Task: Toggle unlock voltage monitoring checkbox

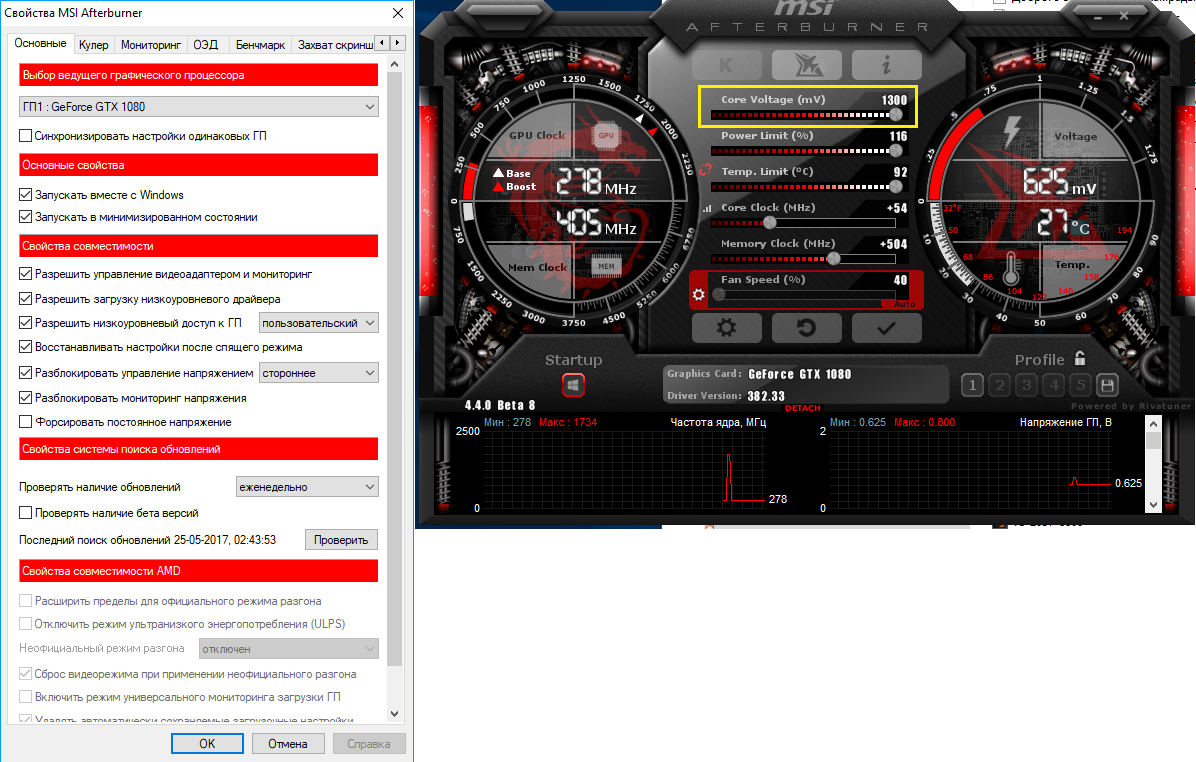Action: pos(25,397)
